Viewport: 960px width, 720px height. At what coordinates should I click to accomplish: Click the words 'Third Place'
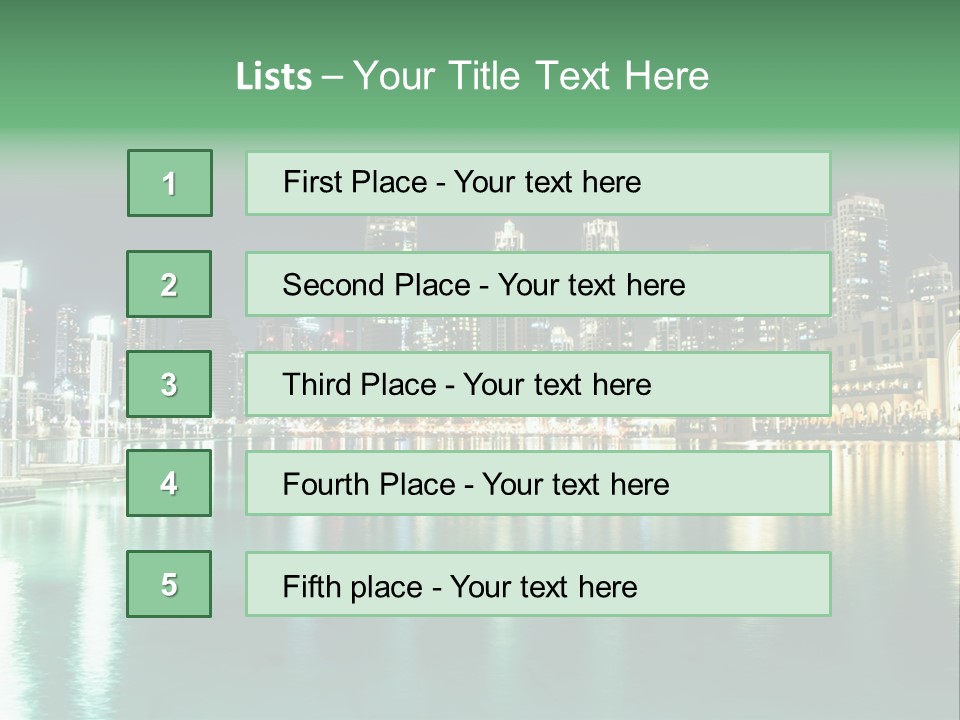click(x=359, y=384)
